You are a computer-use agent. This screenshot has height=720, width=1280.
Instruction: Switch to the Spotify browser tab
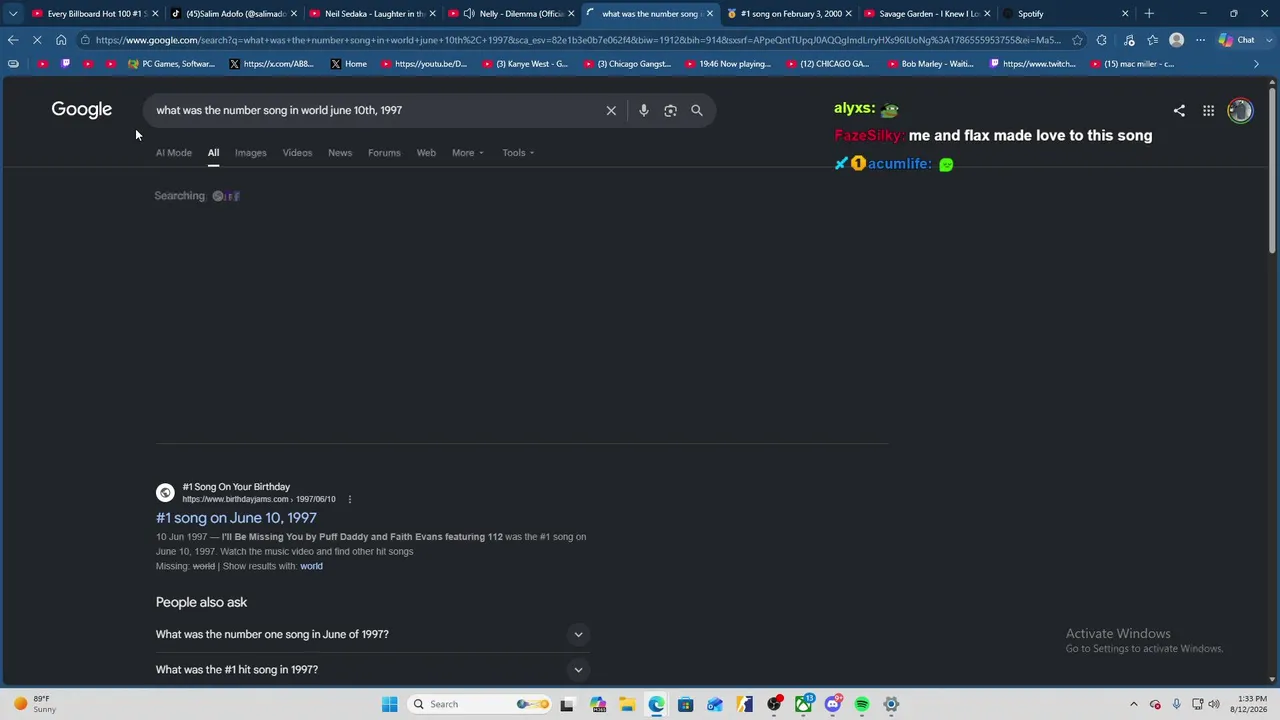click(1064, 14)
